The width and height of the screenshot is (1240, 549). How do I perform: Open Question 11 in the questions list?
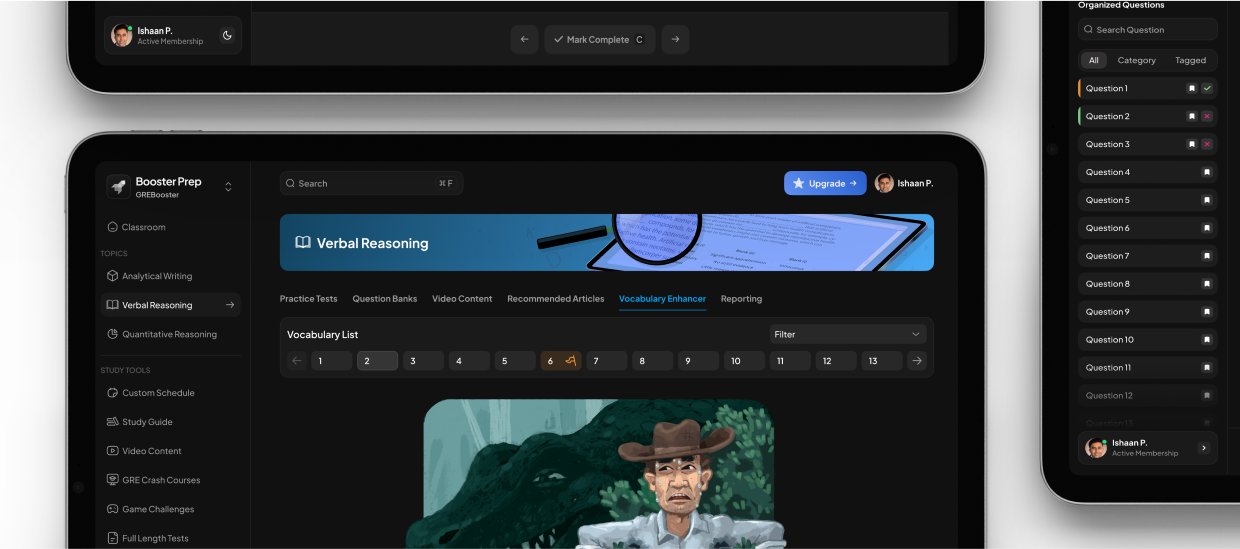pos(1148,368)
